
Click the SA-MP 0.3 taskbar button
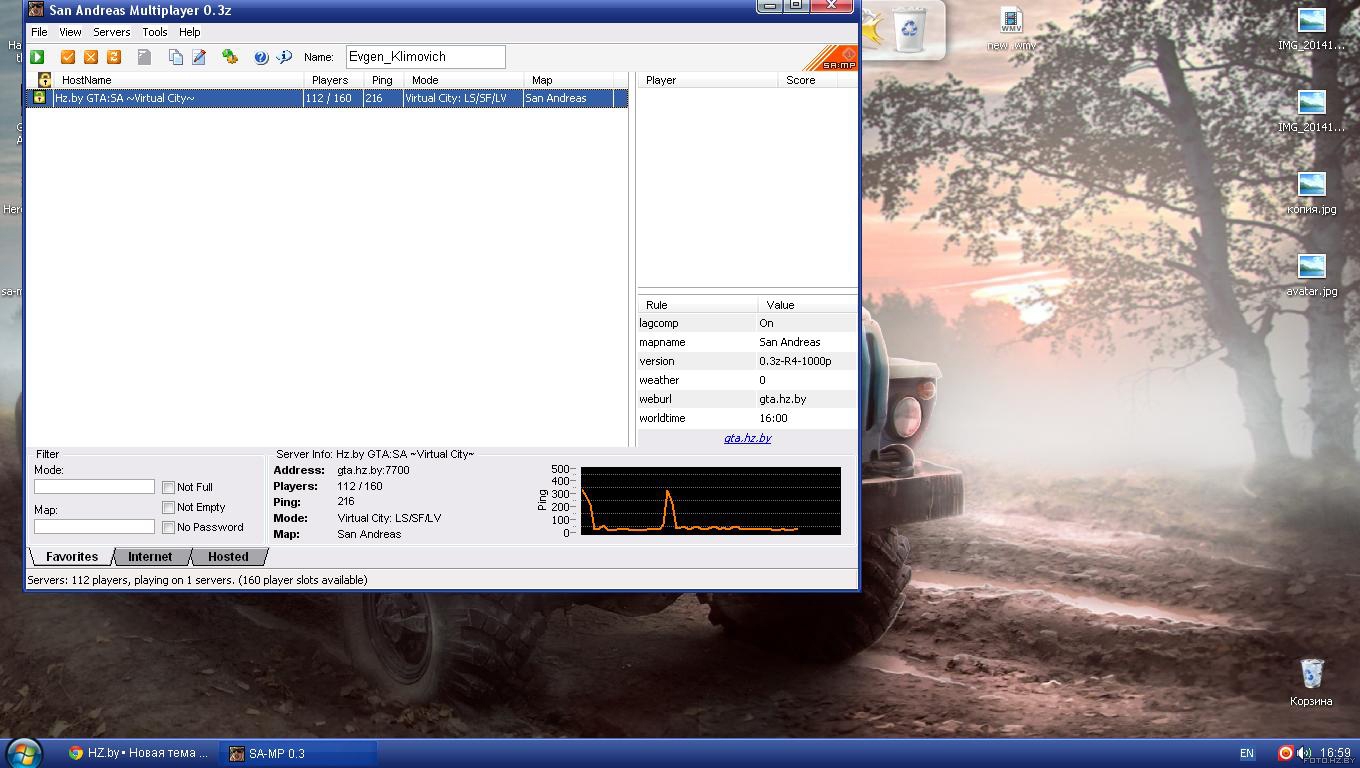(x=299, y=753)
